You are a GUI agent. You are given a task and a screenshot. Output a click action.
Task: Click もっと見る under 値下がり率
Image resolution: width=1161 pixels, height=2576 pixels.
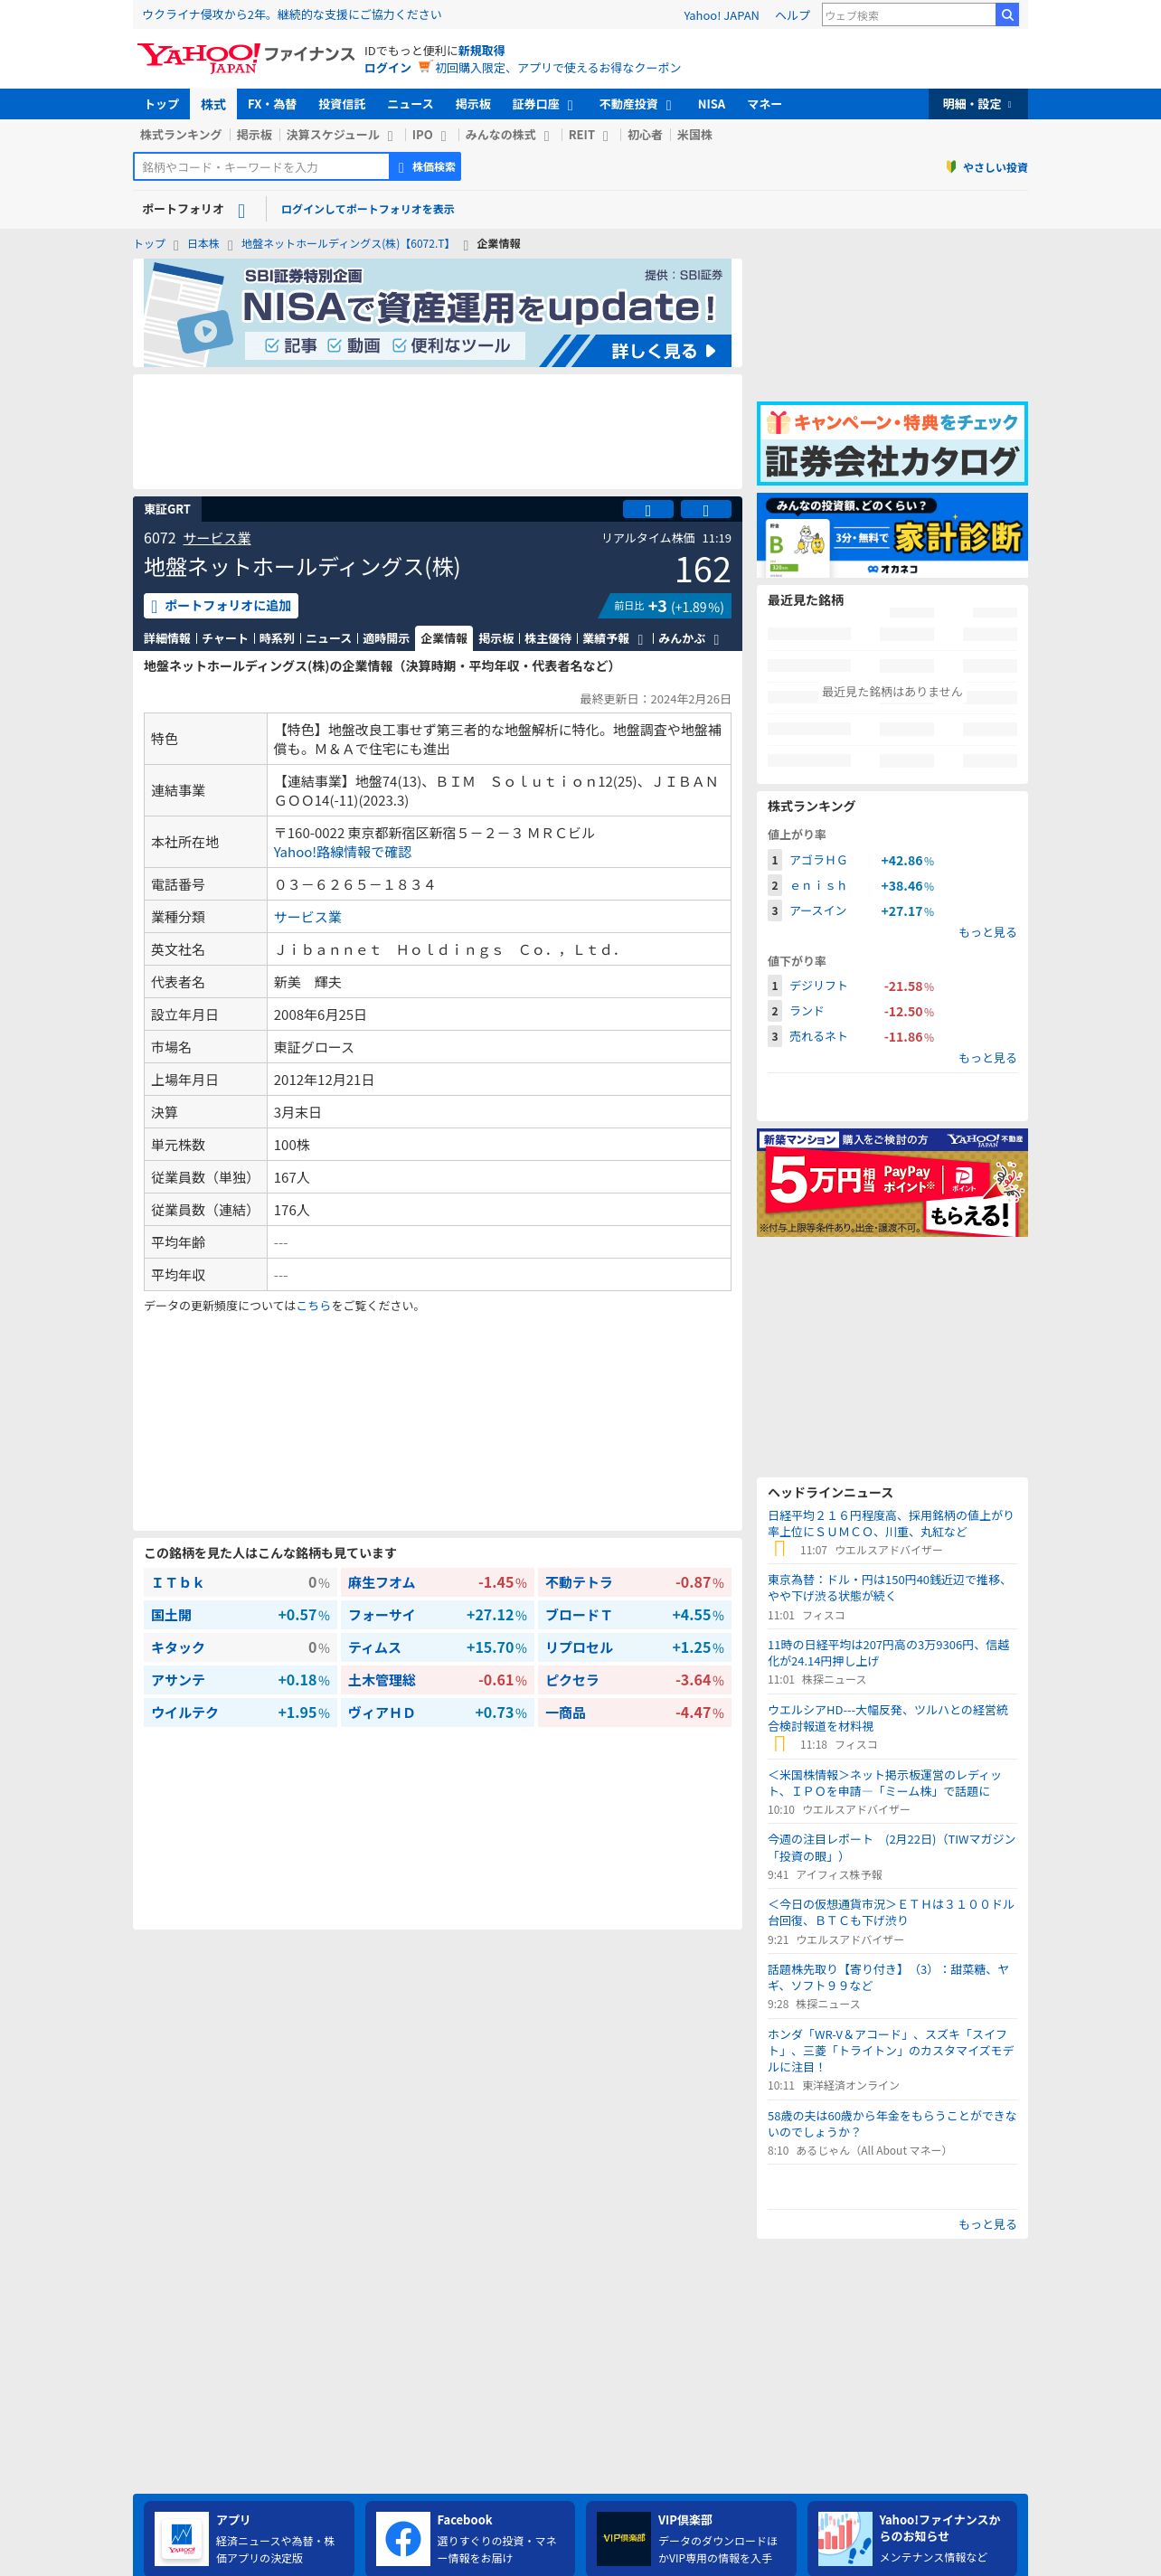[987, 1058]
